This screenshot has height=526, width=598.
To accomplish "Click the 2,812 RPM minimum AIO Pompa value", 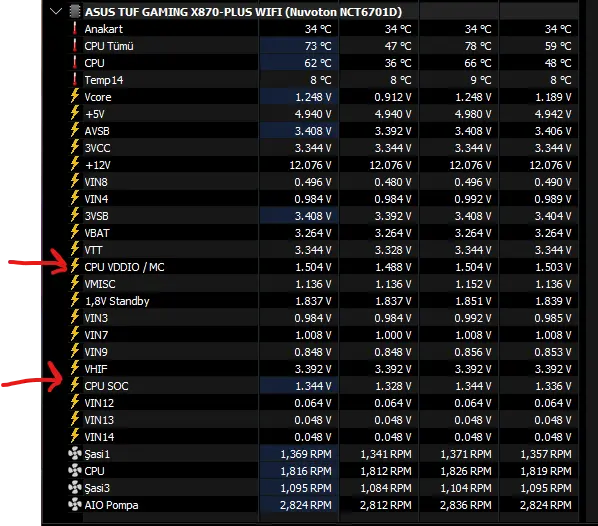I will coord(386,505).
